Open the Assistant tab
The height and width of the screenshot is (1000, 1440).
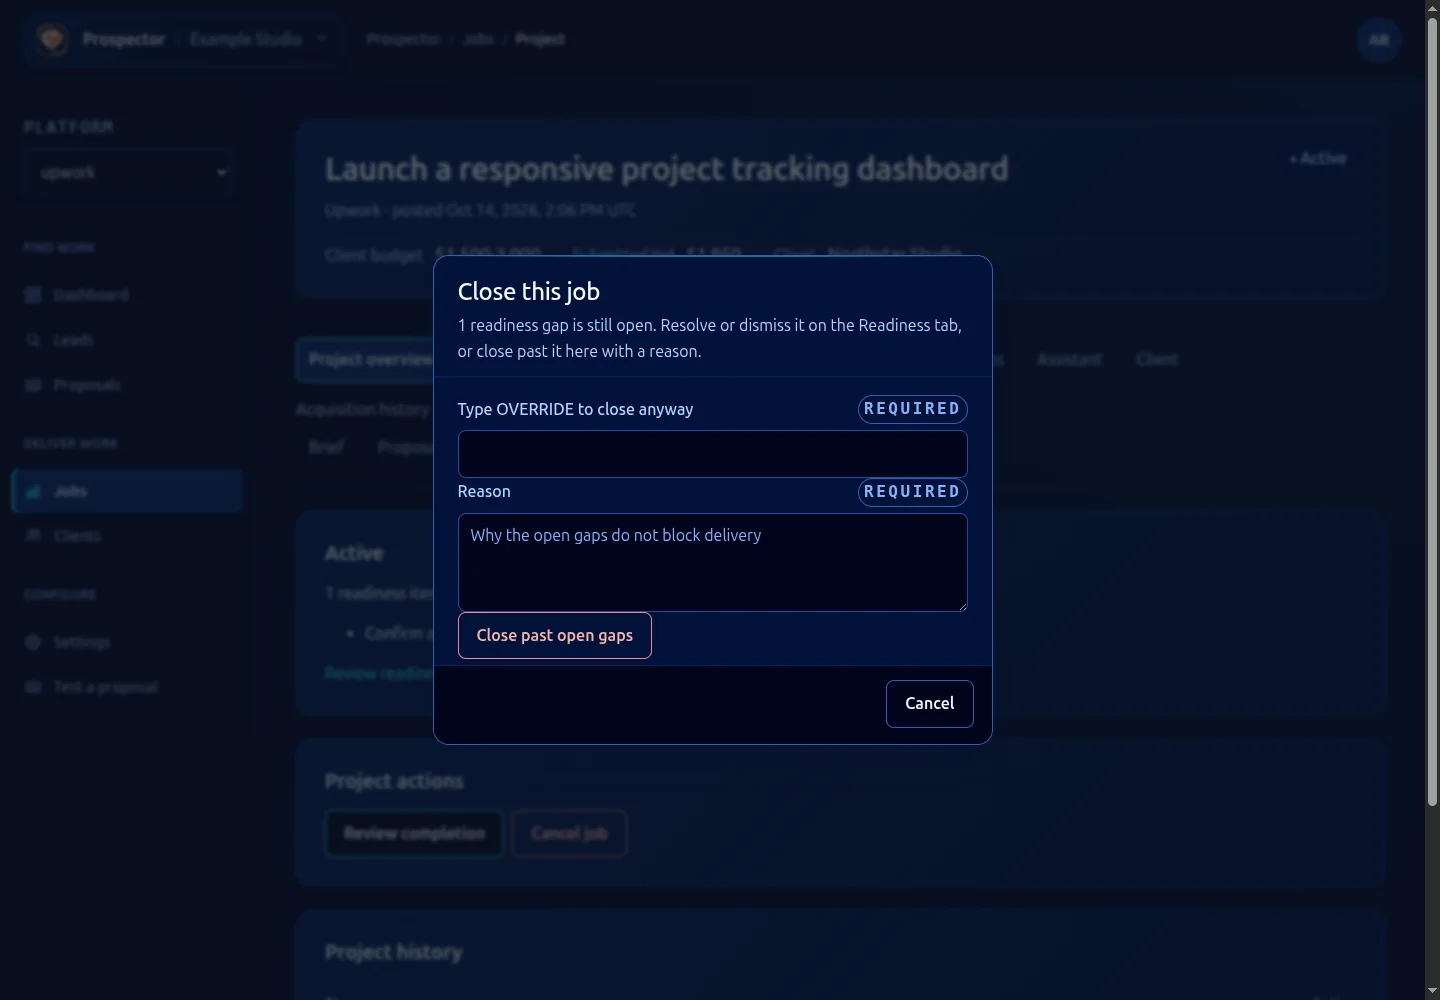pyautogui.click(x=1069, y=359)
